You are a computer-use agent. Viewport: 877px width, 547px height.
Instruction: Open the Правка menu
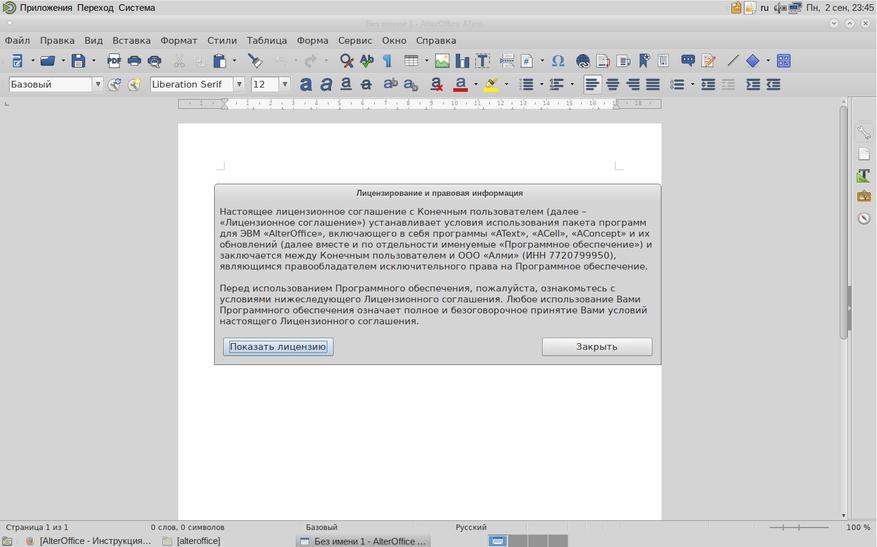pyautogui.click(x=57, y=40)
